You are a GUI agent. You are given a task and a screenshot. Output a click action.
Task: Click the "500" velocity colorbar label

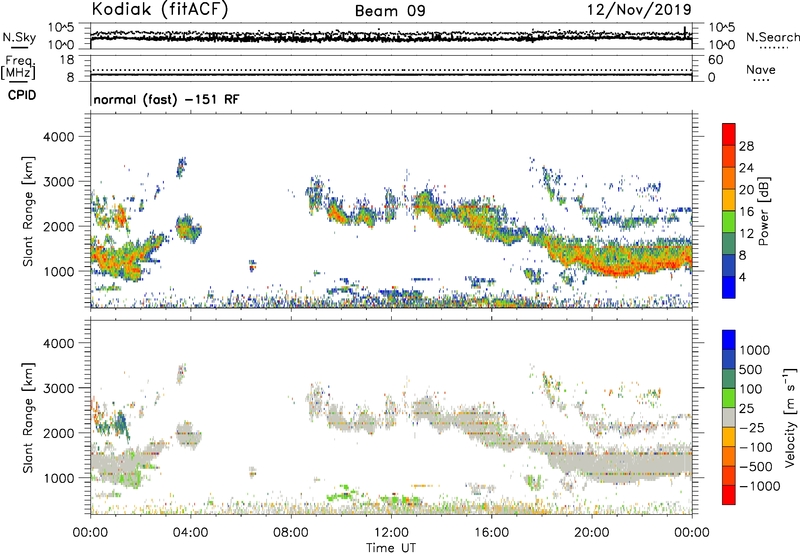point(751,370)
